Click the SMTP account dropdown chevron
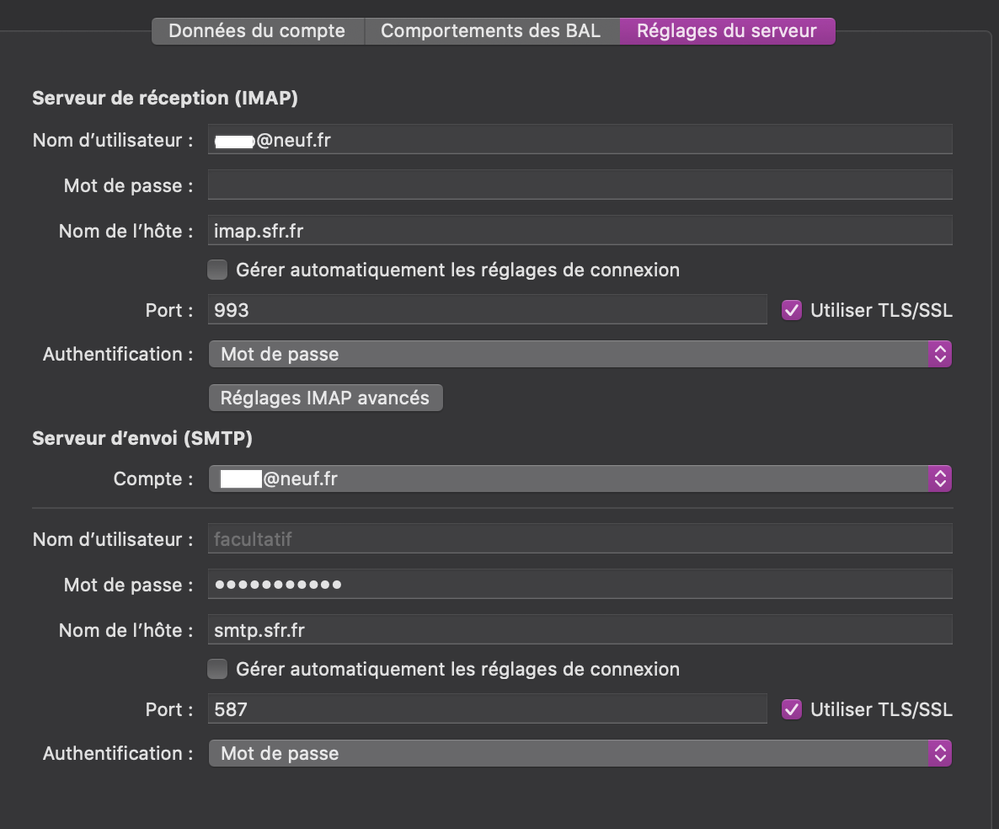Viewport: 999px width, 829px height. pos(939,478)
